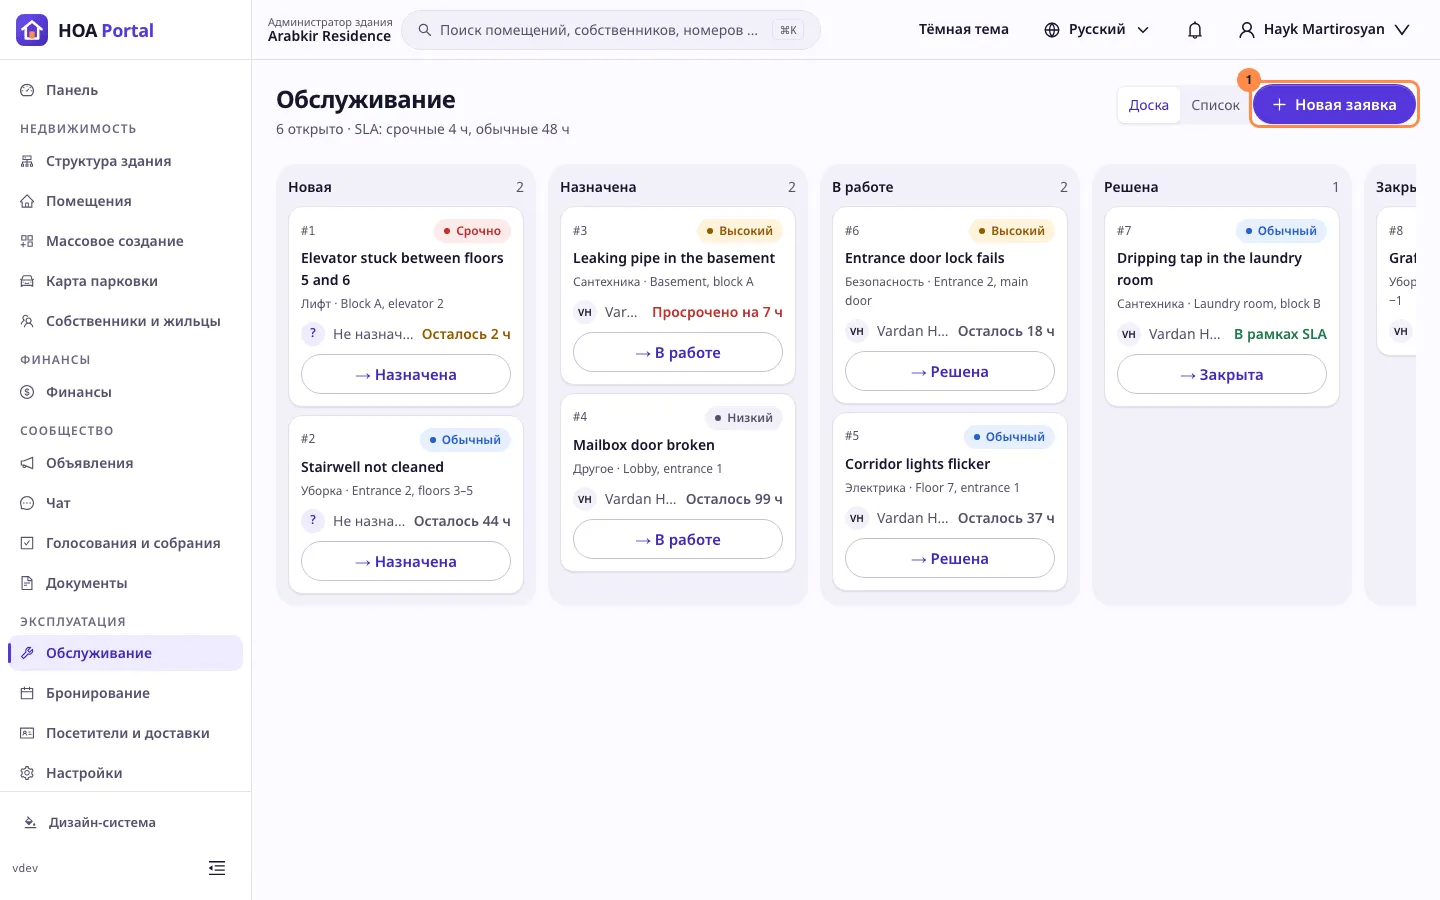Click the Помещения home icon

[x=27, y=201]
